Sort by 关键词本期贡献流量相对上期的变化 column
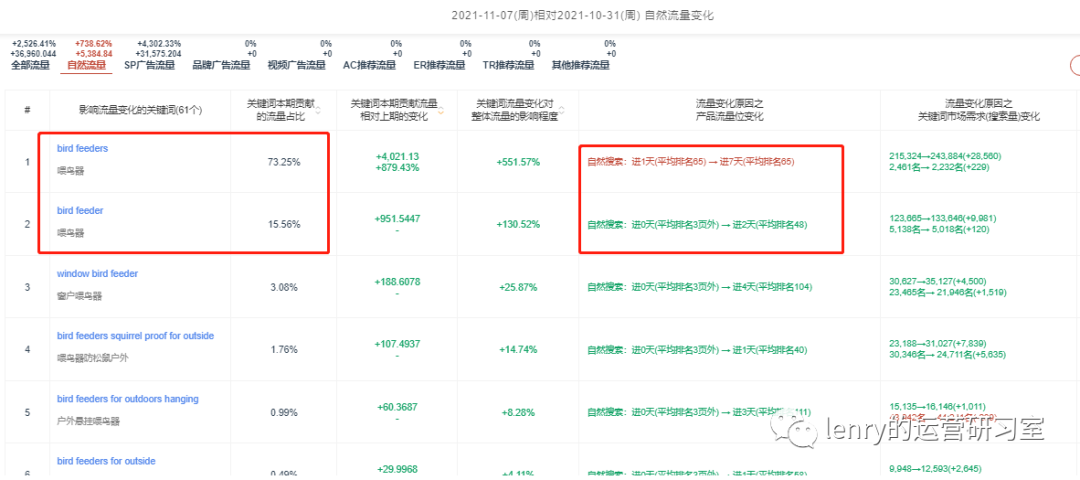Viewport: 1080px width, 480px height. point(442,109)
